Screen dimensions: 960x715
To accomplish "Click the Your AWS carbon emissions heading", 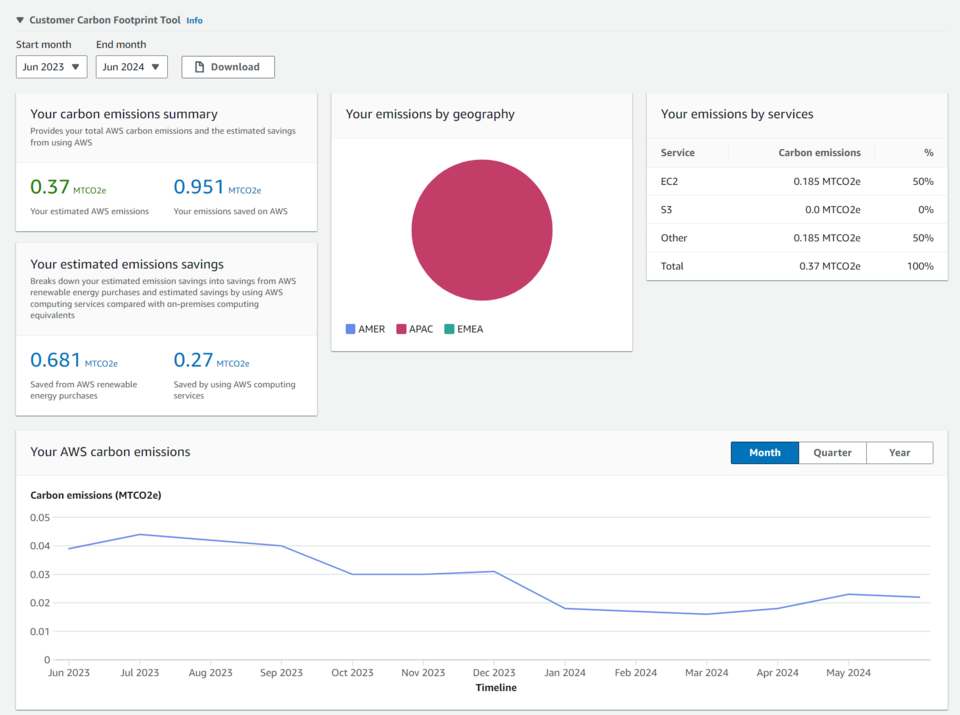I will click(x=110, y=452).
